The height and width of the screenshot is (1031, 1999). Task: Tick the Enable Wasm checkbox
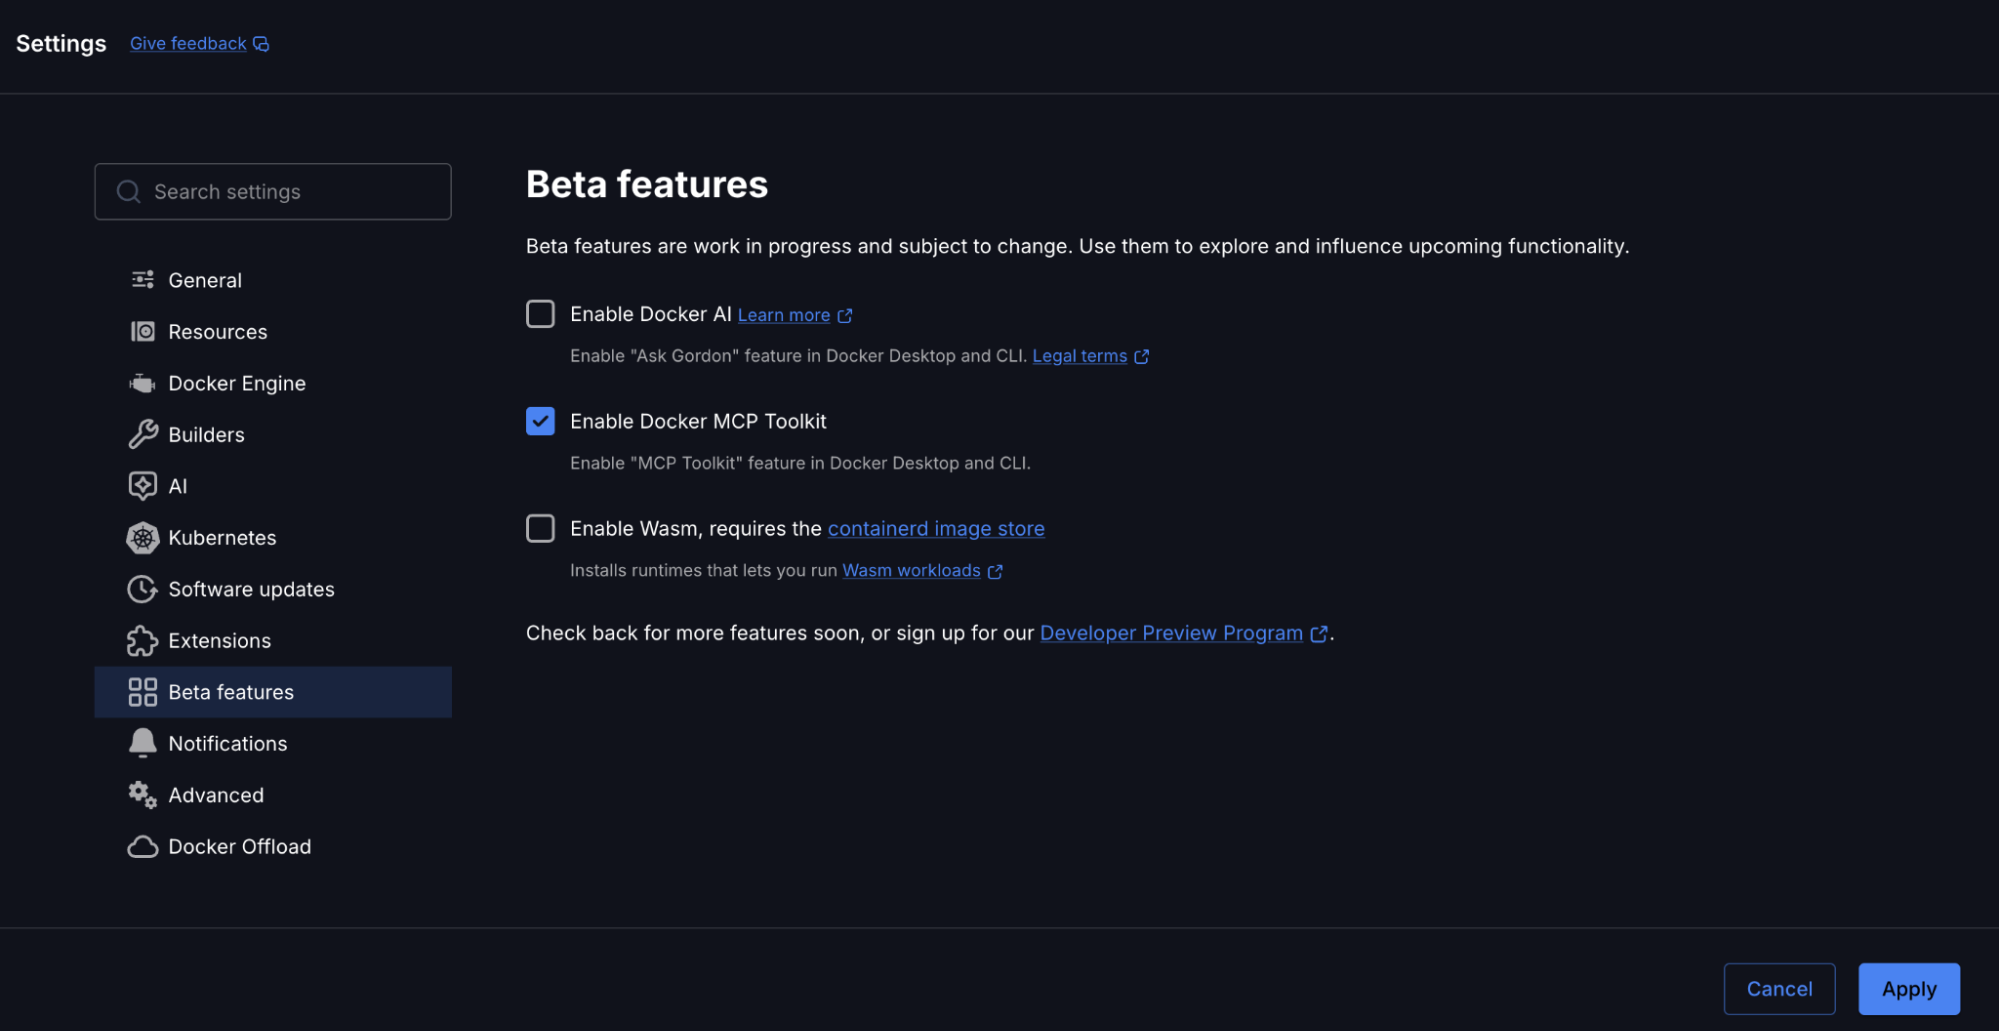click(540, 528)
